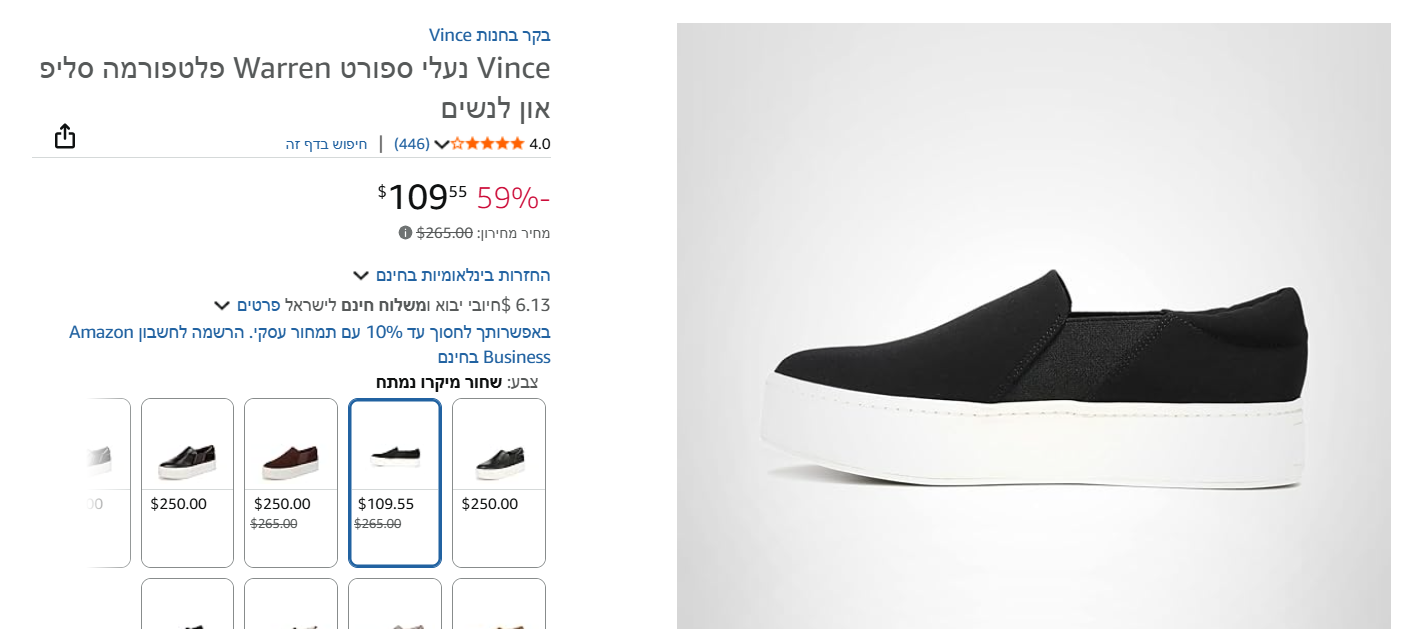
Task: Click the share icon
Action: (x=65, y=136)
